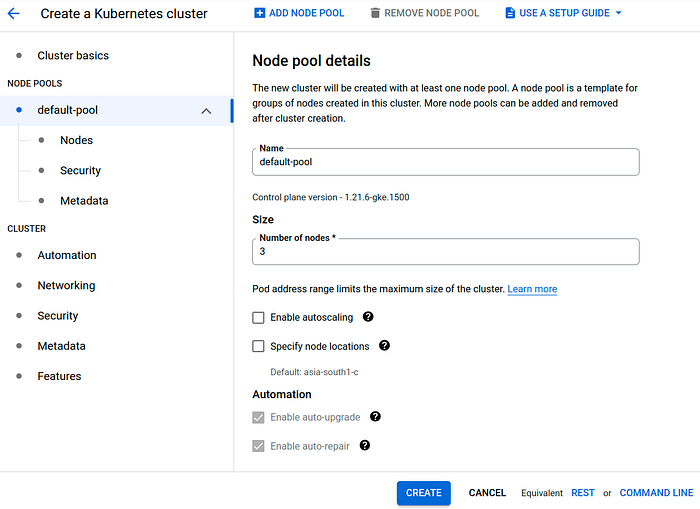This screenshot has height=509, width=700.
Task: Toggle the Enable auto-upgrade checkbox
Action: [x=258, y=417]
